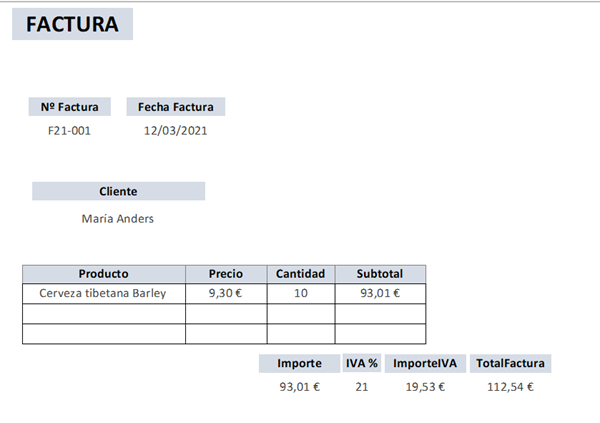The width and height of the screenshot is (600, 423).
Task: Click the date 12/03/2021
Action: pyautogui.click(x=175, y=131)
